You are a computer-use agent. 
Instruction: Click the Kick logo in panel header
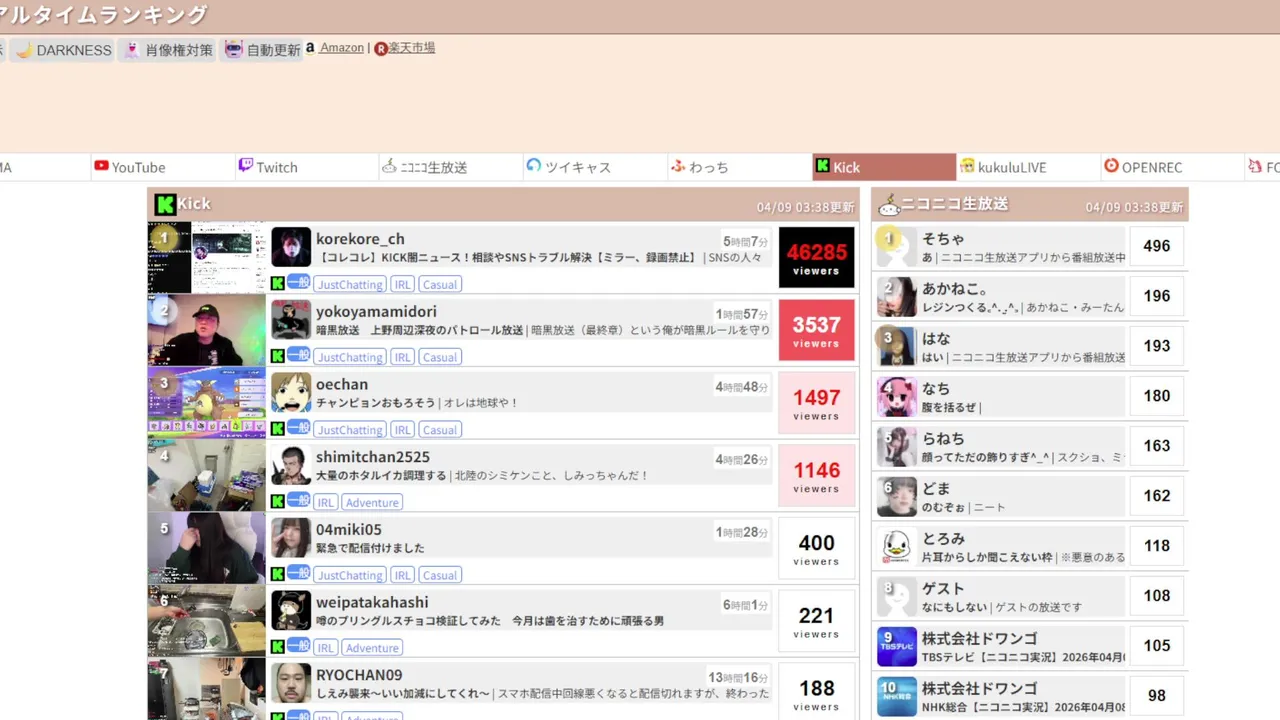click(165, 204)
